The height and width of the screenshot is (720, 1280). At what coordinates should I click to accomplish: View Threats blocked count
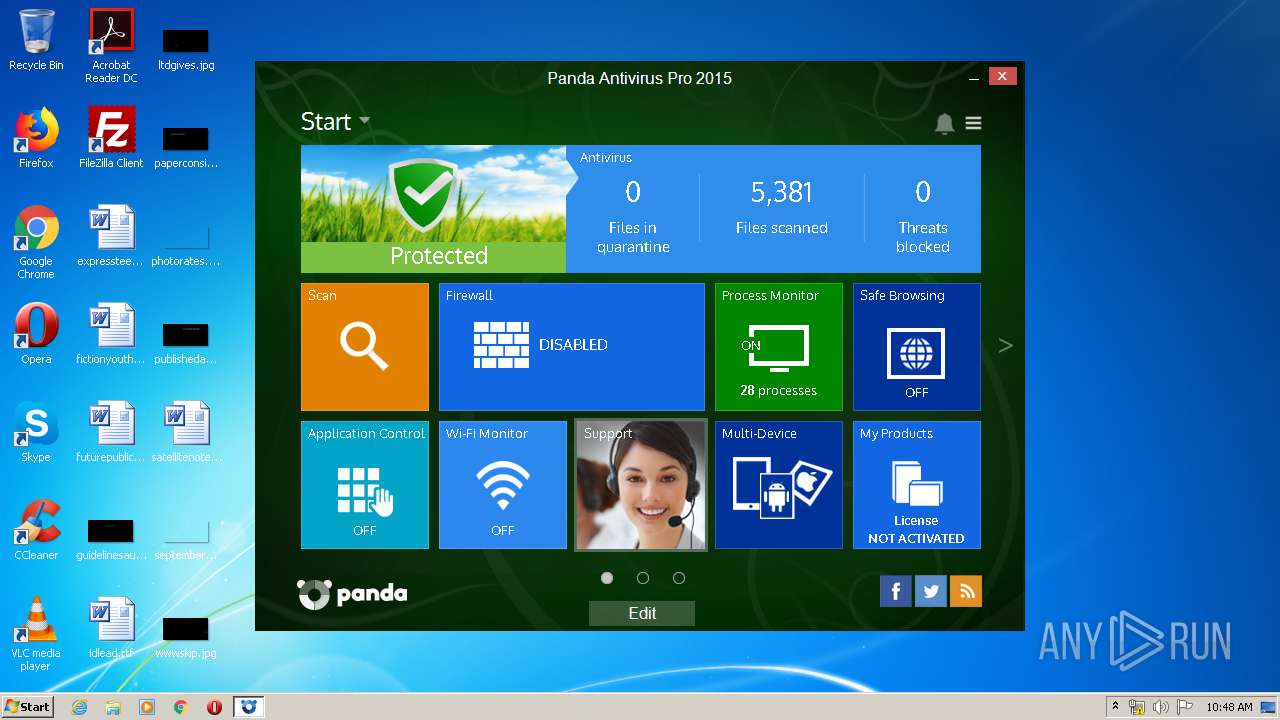923,216
